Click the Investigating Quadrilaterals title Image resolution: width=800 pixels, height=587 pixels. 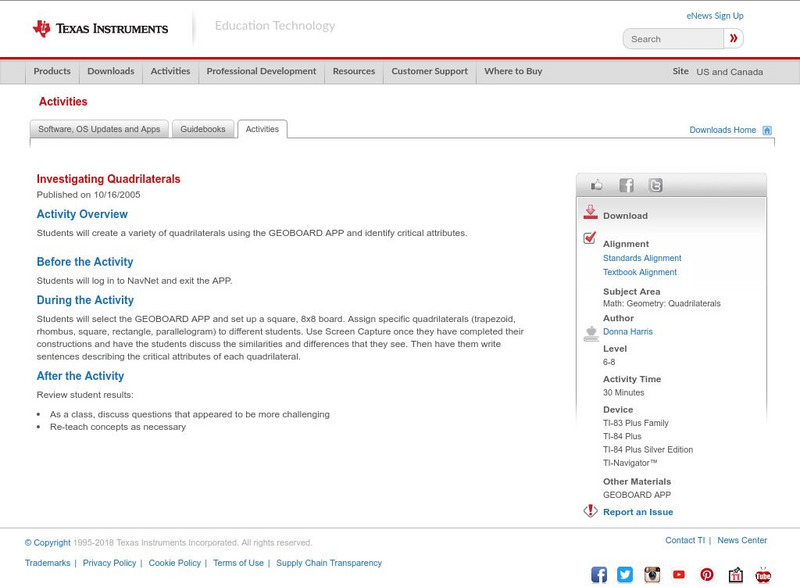click(x=108, y=179)
